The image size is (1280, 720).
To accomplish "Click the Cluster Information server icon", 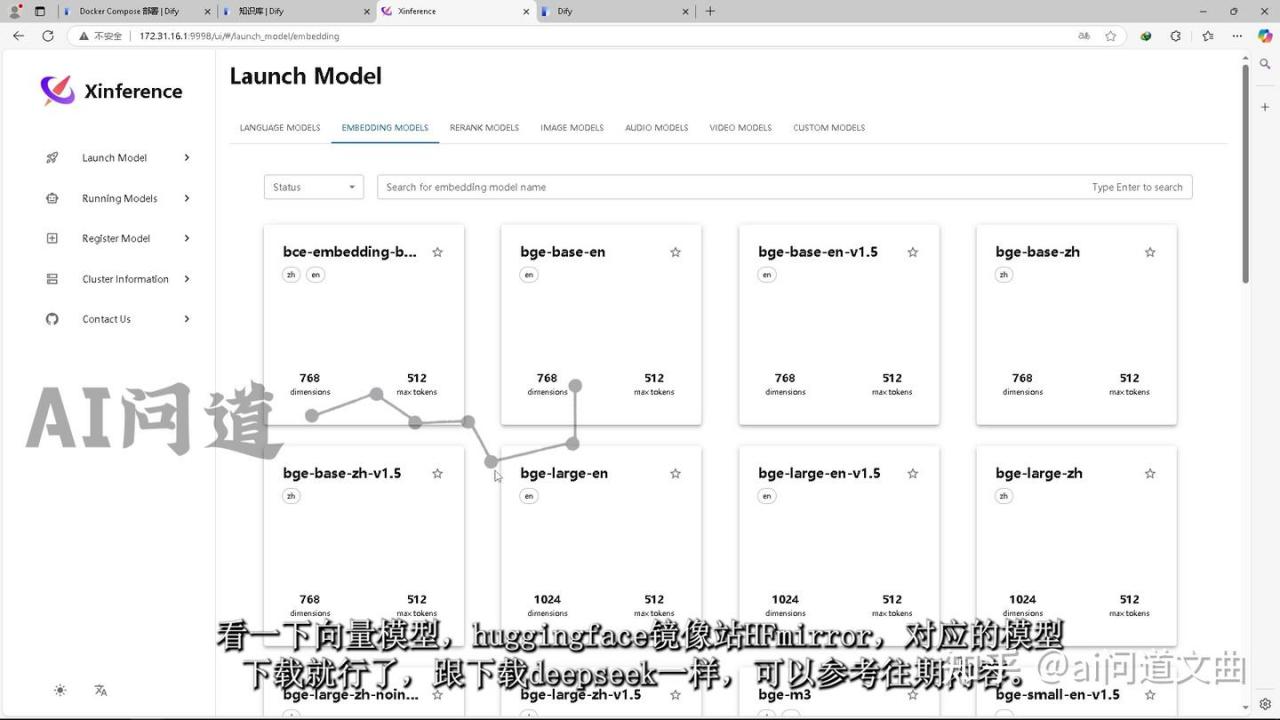I will (52, 279).
